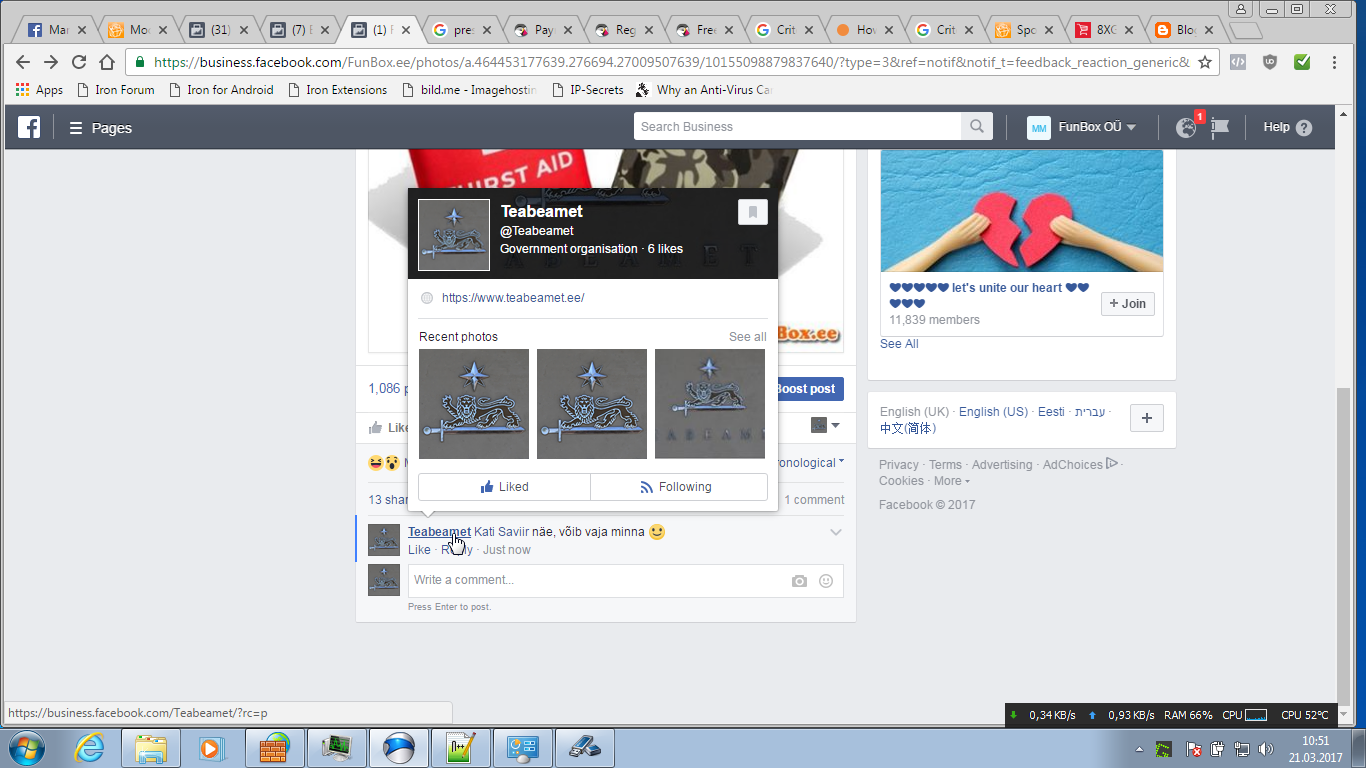Click the browser address bar URL
Image resolution: width=1366 pixels, height=768 pixels.
pos(672,62)
